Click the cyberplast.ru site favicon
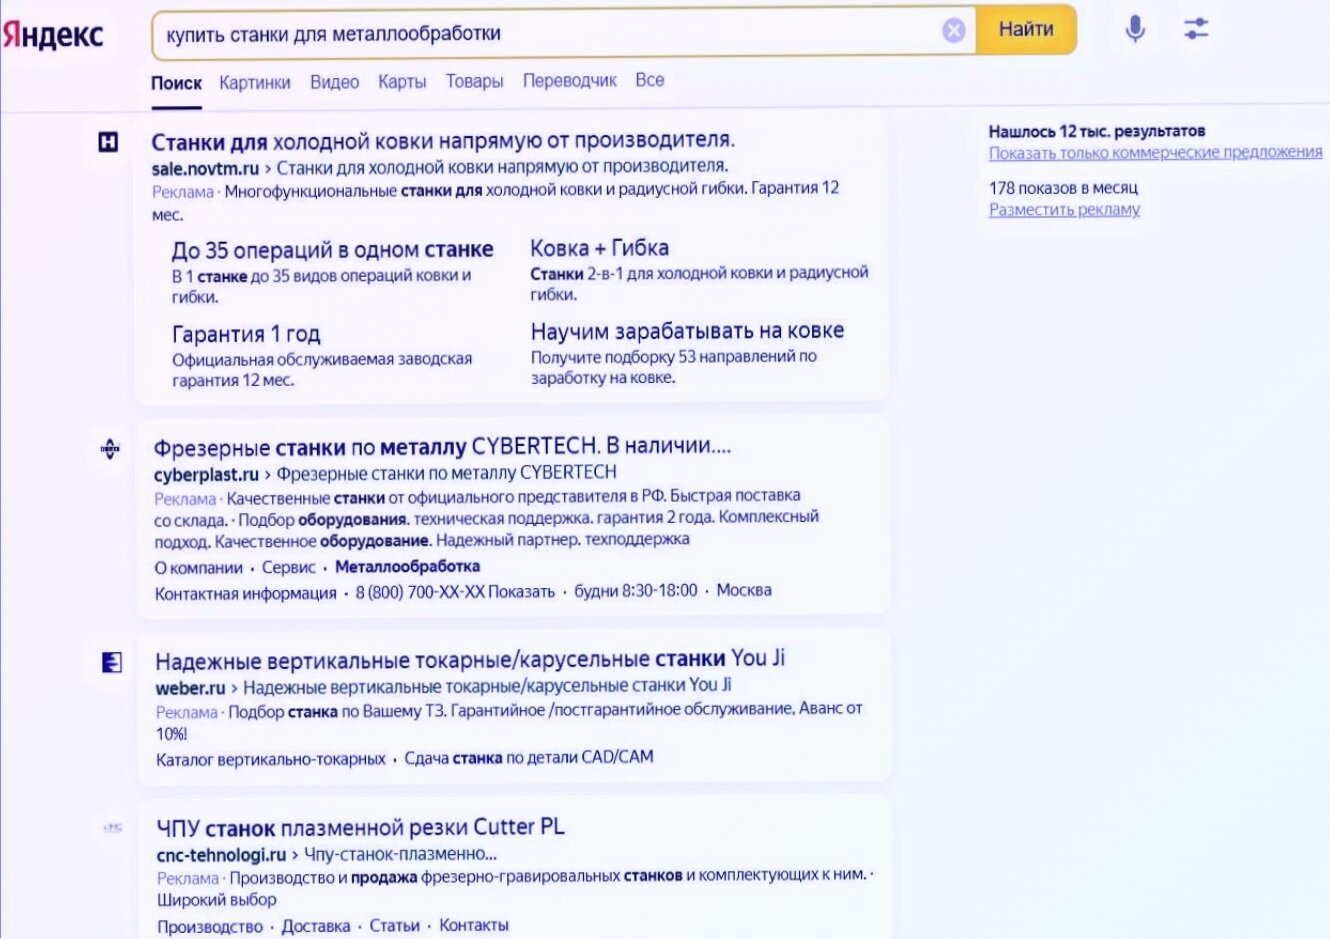The height and width of the screenshot is (939, 1330). click(108, 448)
